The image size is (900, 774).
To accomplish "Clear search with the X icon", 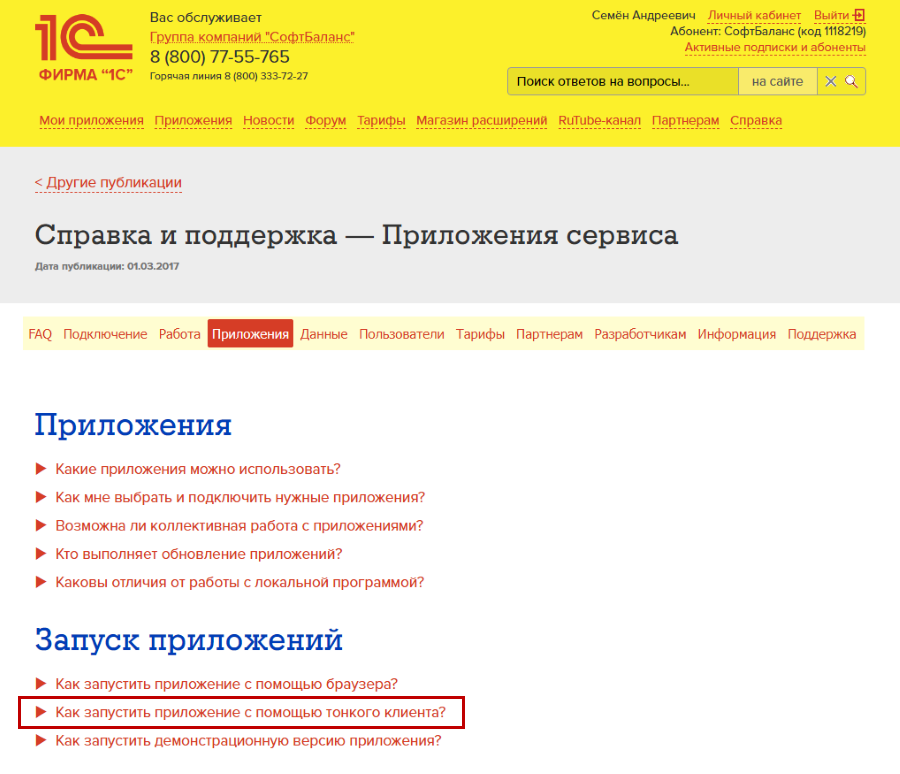I will (x=831, y=82).
